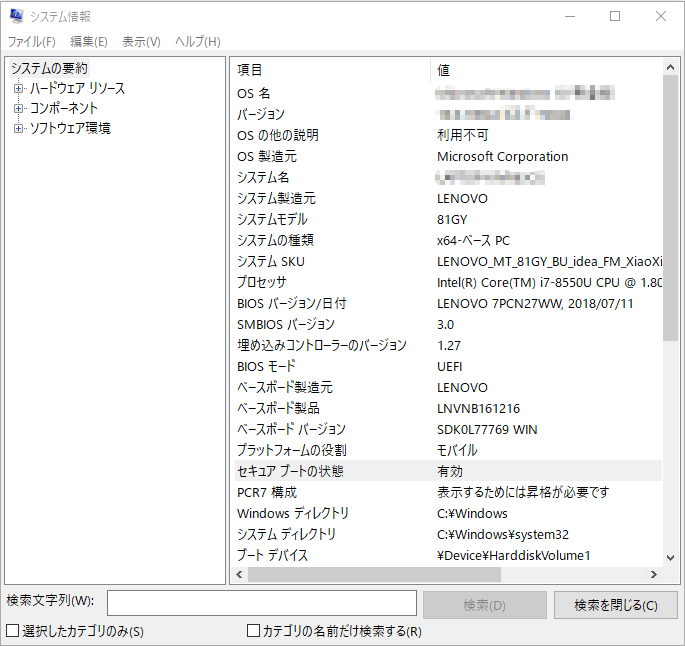Click the システム情報 app icon in title bar

[x=16, y=17]
